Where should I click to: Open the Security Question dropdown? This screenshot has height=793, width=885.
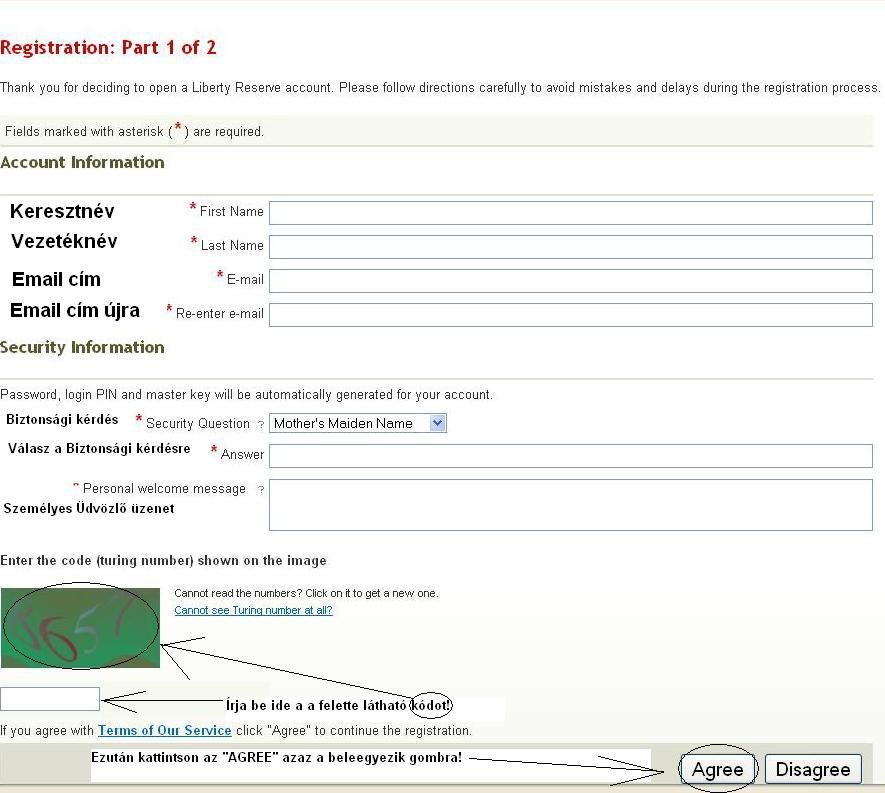pos(358,423)
